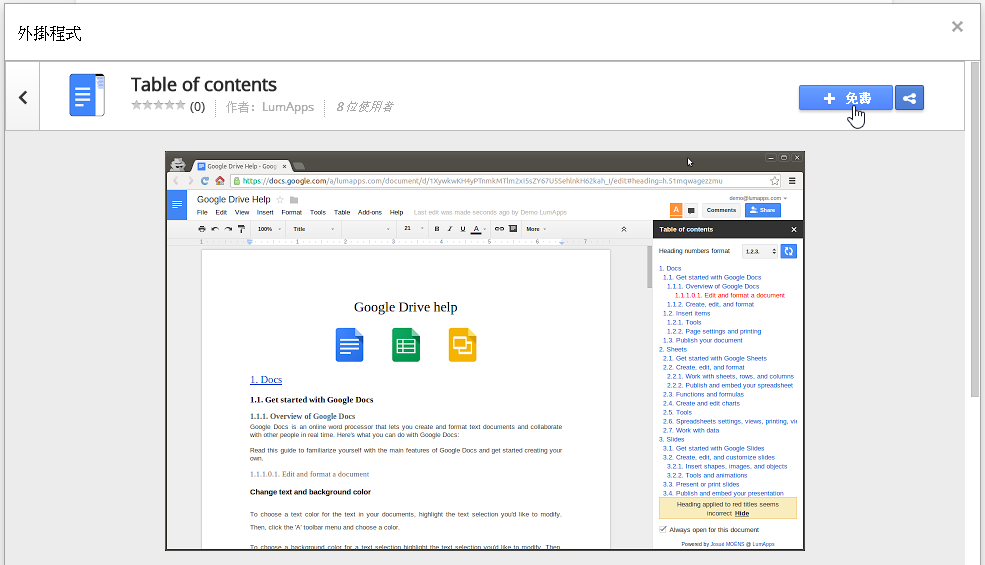Open the heading numbers format selector
The image size is (985, 565).
pyautogui.click(x=761, y=251)
